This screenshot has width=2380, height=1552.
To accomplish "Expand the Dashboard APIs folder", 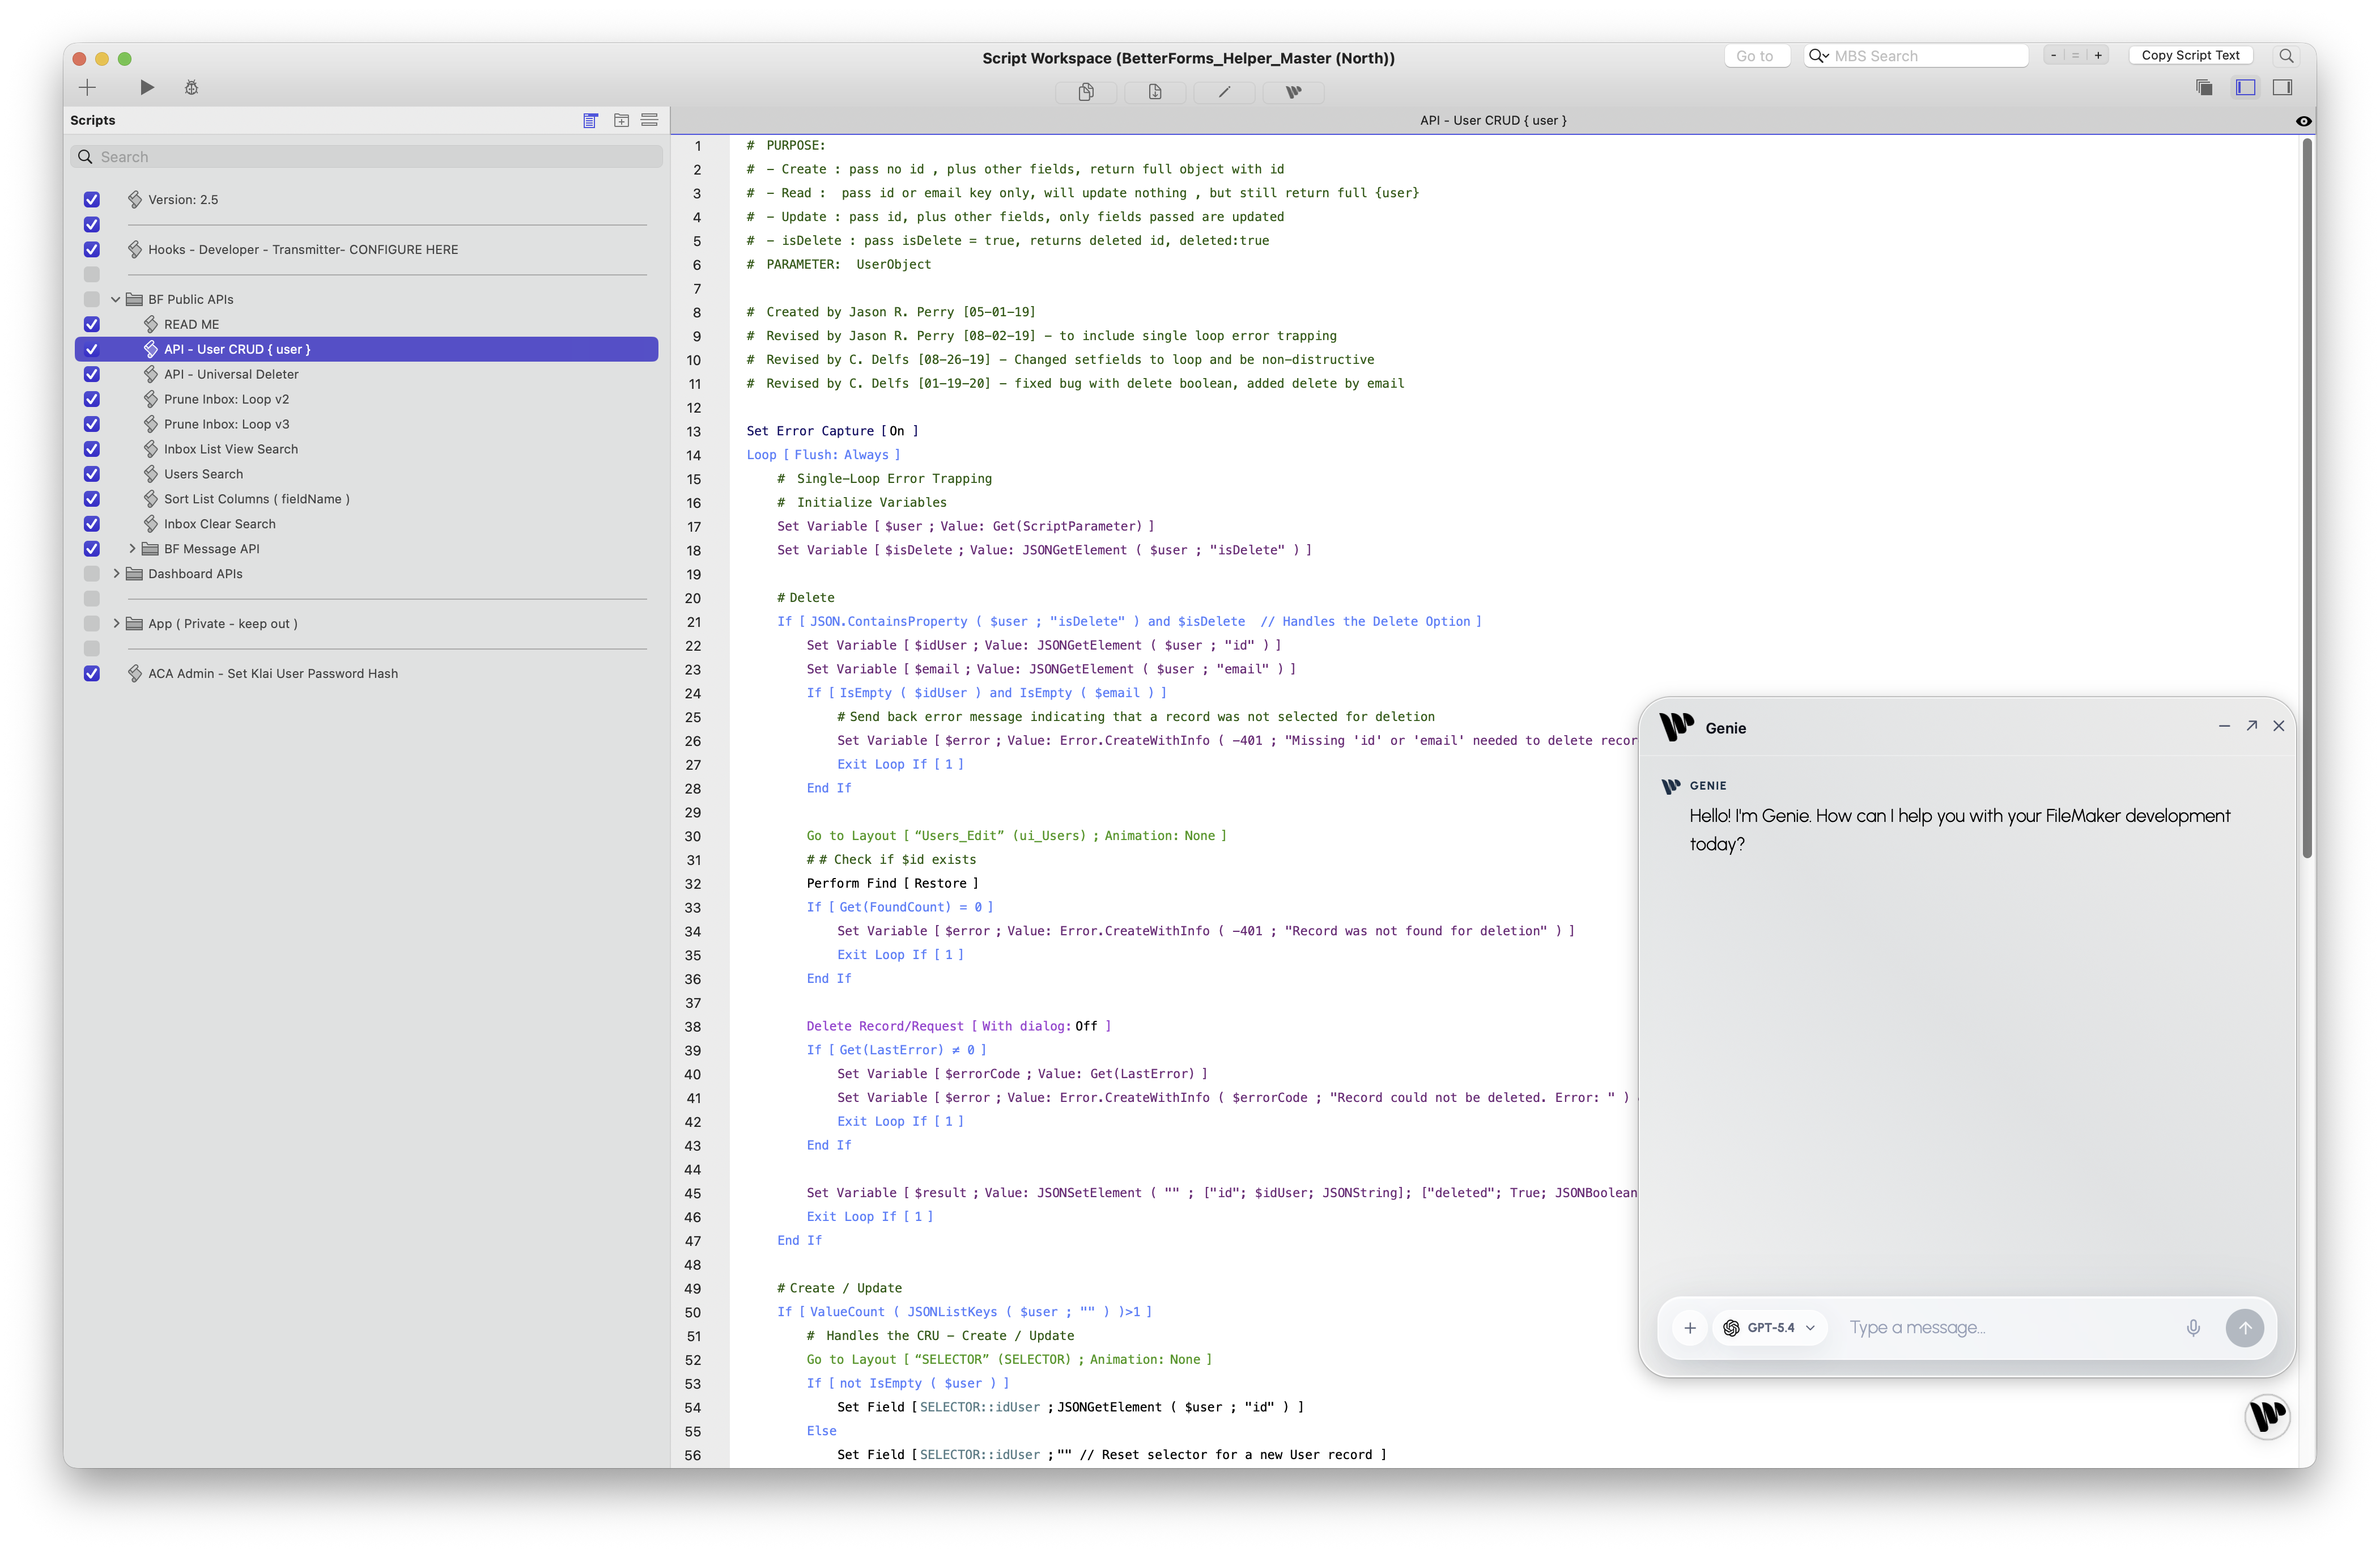I will point(116,574).
